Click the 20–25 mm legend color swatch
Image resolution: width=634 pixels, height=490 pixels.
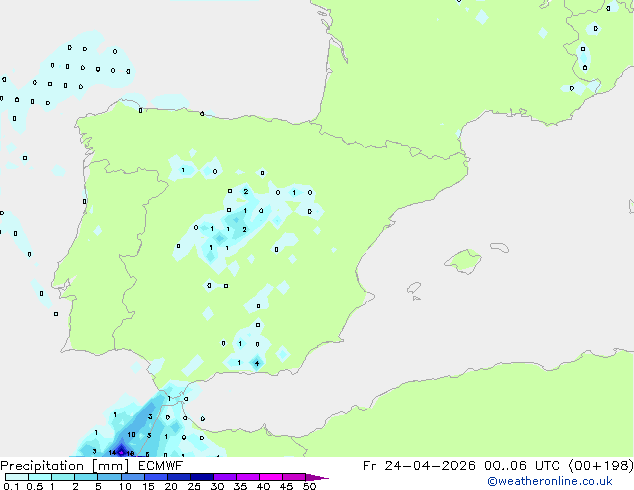[x=178, y=477]
